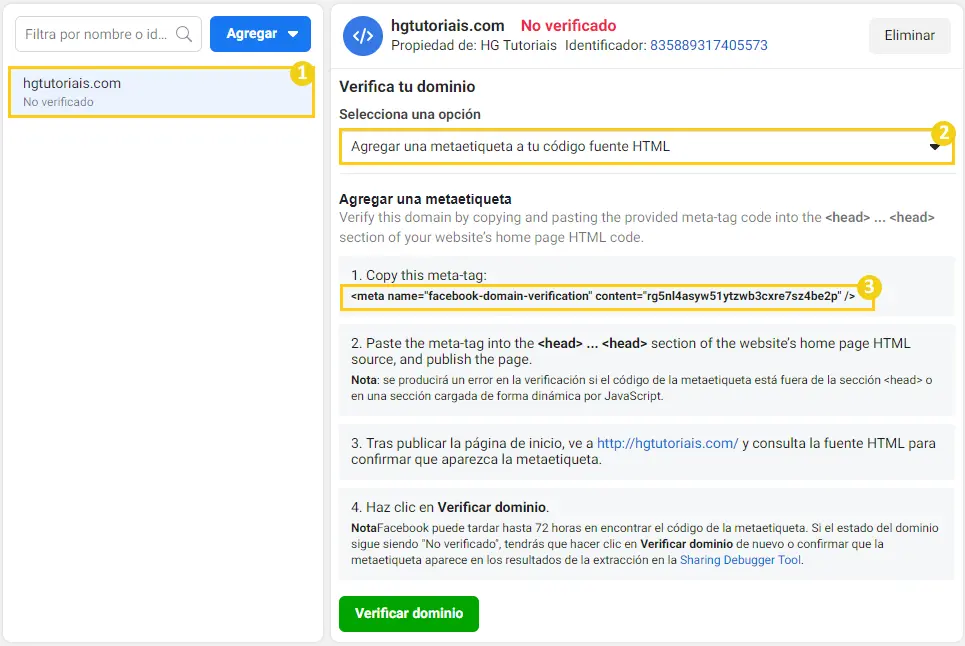Click the facebook-domain-verification meta-tag code
Viewport: 965px width, 646px height.
click(x=603, y=296)
